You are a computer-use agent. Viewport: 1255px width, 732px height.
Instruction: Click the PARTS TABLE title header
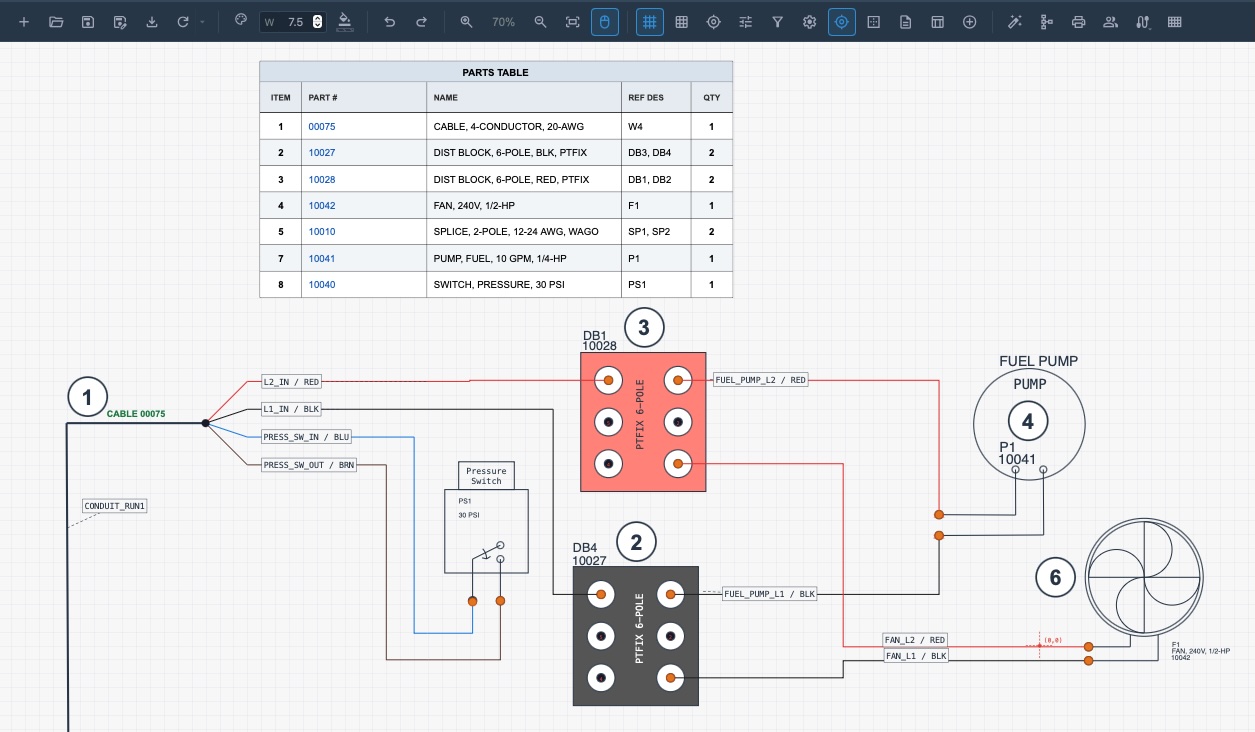496,72
